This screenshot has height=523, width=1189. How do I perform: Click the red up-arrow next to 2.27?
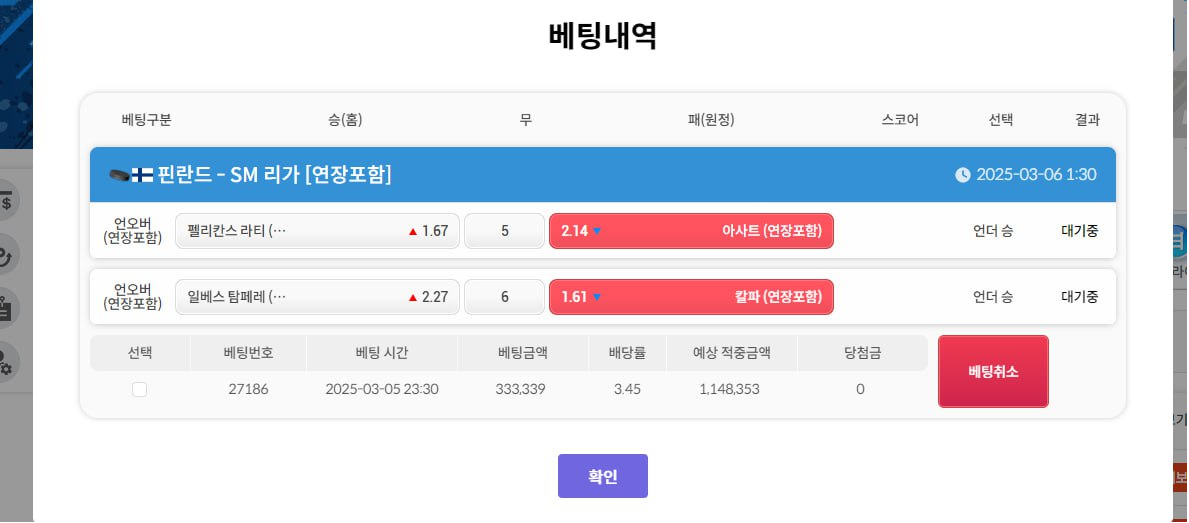point(413,298)
